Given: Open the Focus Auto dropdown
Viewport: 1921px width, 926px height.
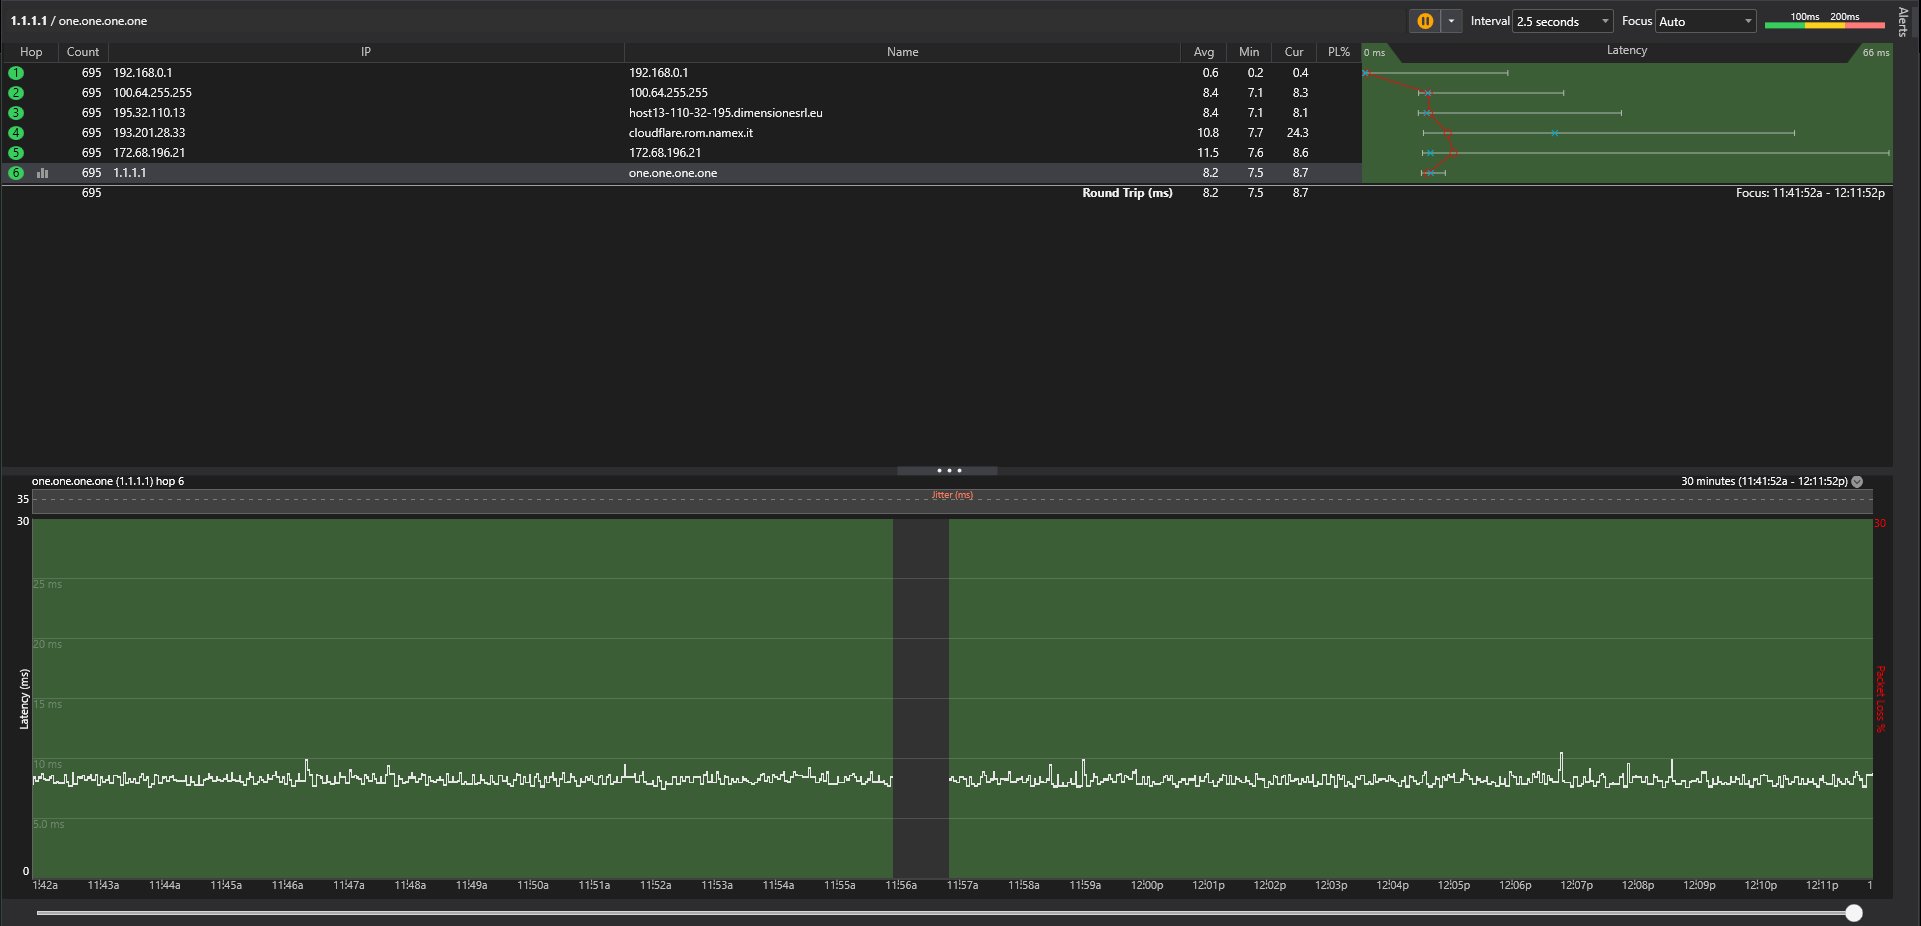Looking at the screenshot, I should click(x=1705, y=21).
